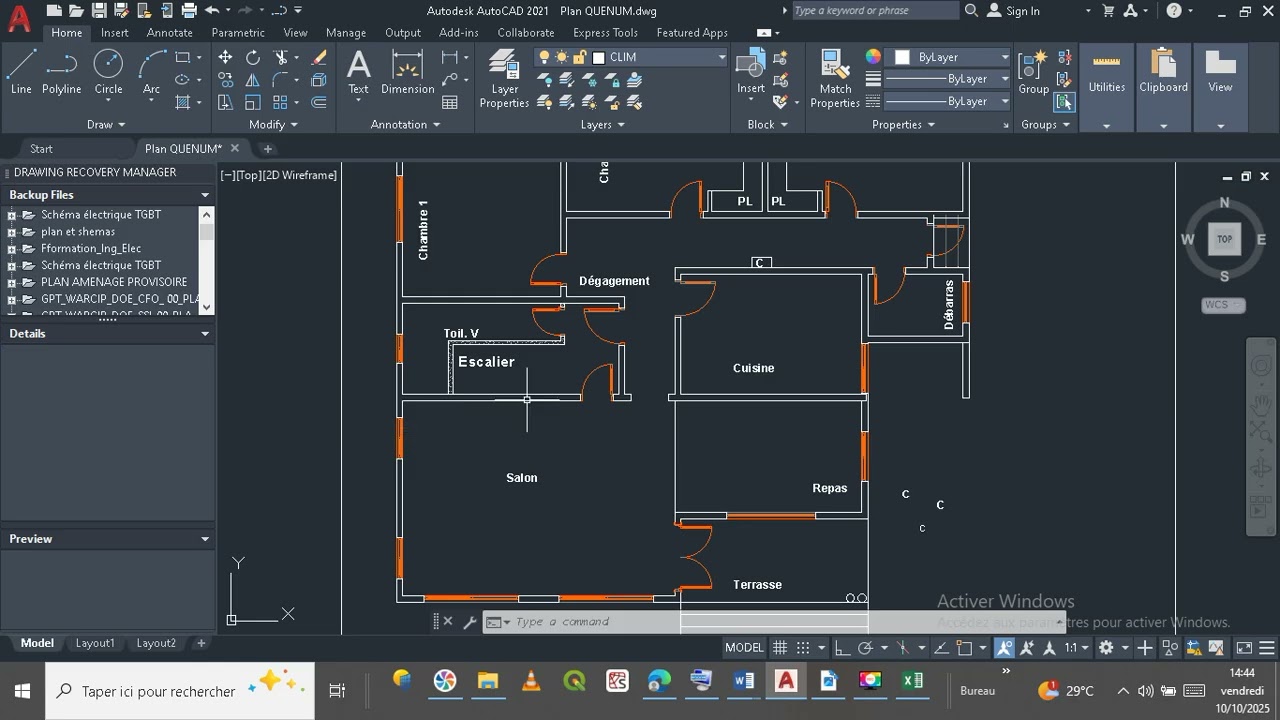Click object color wheel swatch
The width and height of the screenshot is (1280, 720).
(873, 57)
